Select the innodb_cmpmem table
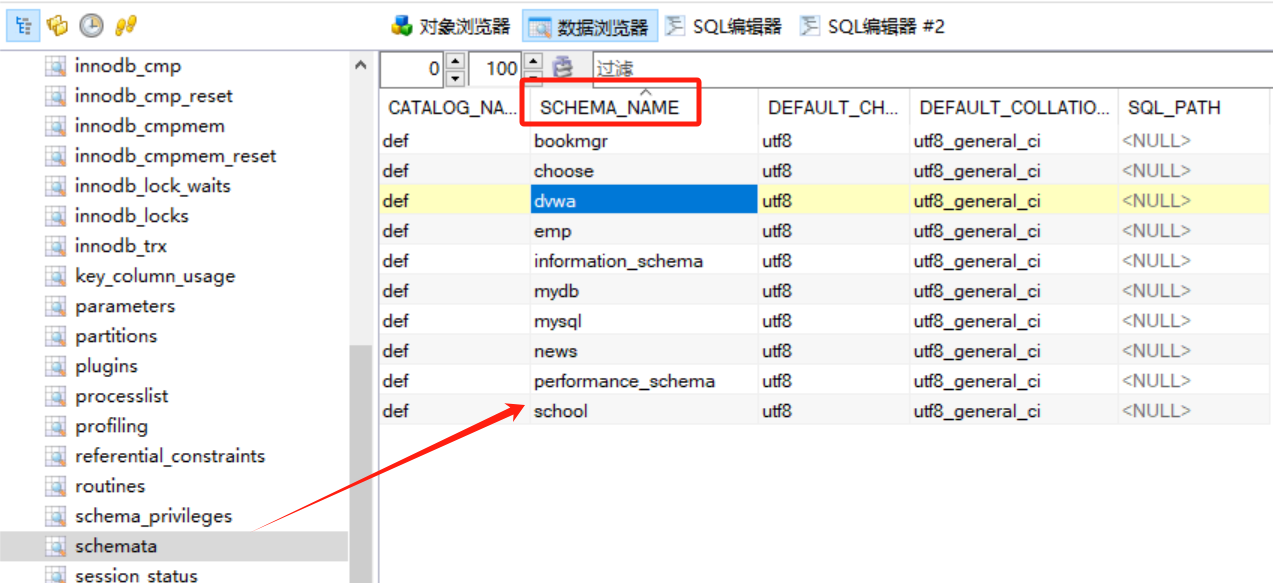 click(149, 126)
